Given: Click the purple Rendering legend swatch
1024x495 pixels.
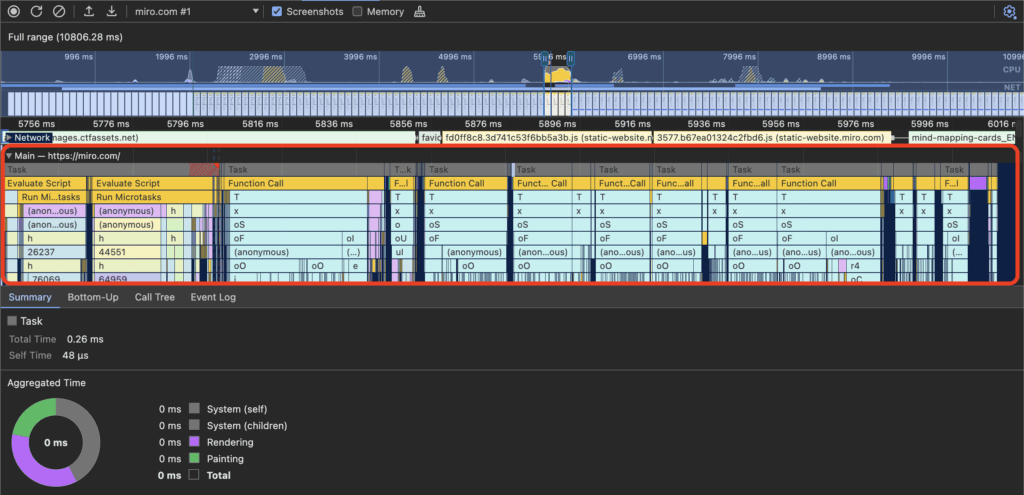Looking at the screenshot, I should [x=194, y=442].
